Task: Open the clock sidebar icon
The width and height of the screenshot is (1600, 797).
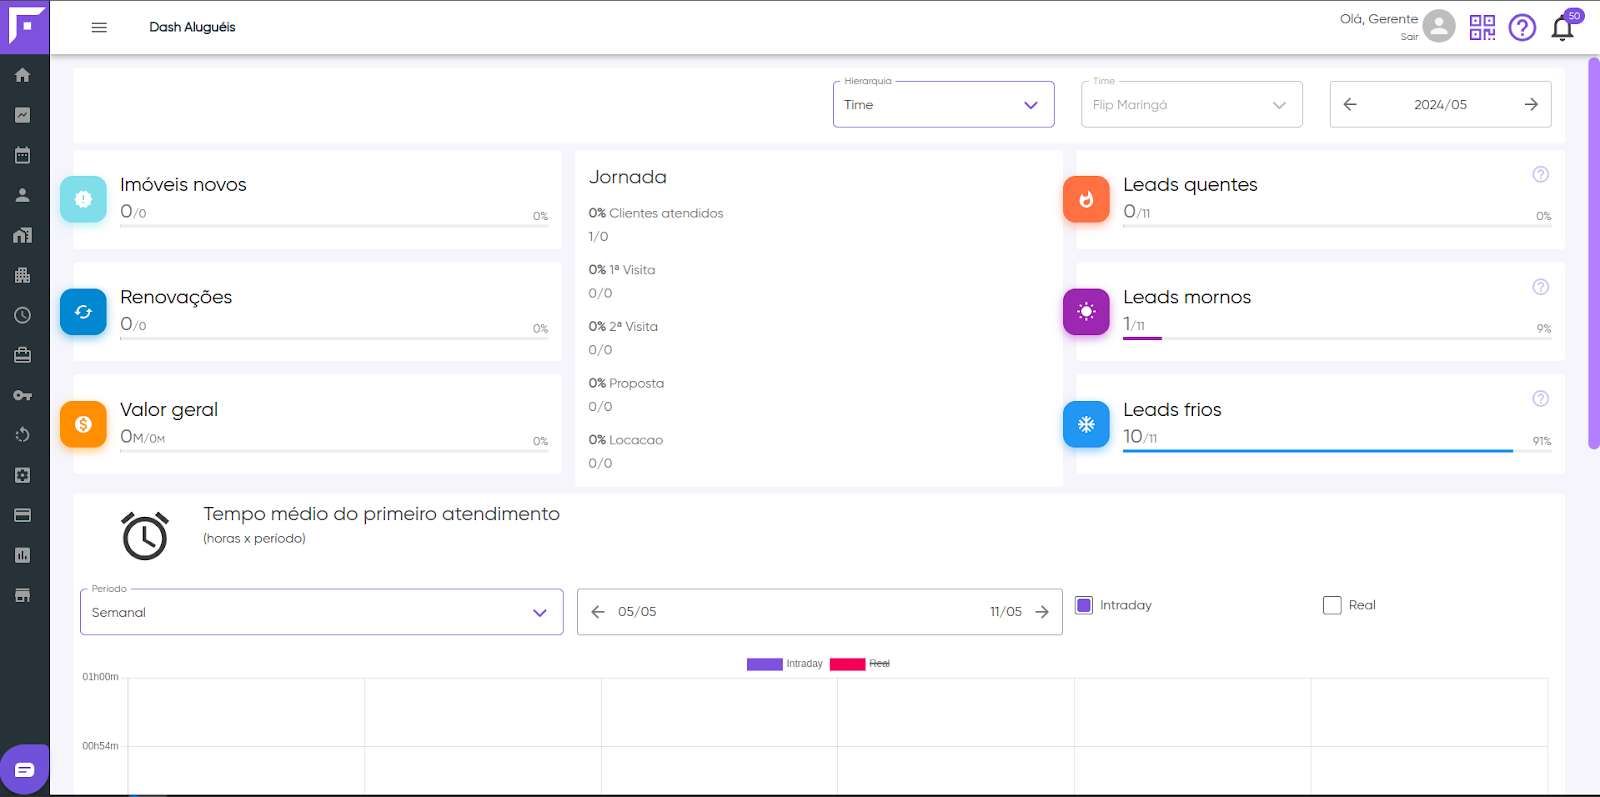Action: 22,315
